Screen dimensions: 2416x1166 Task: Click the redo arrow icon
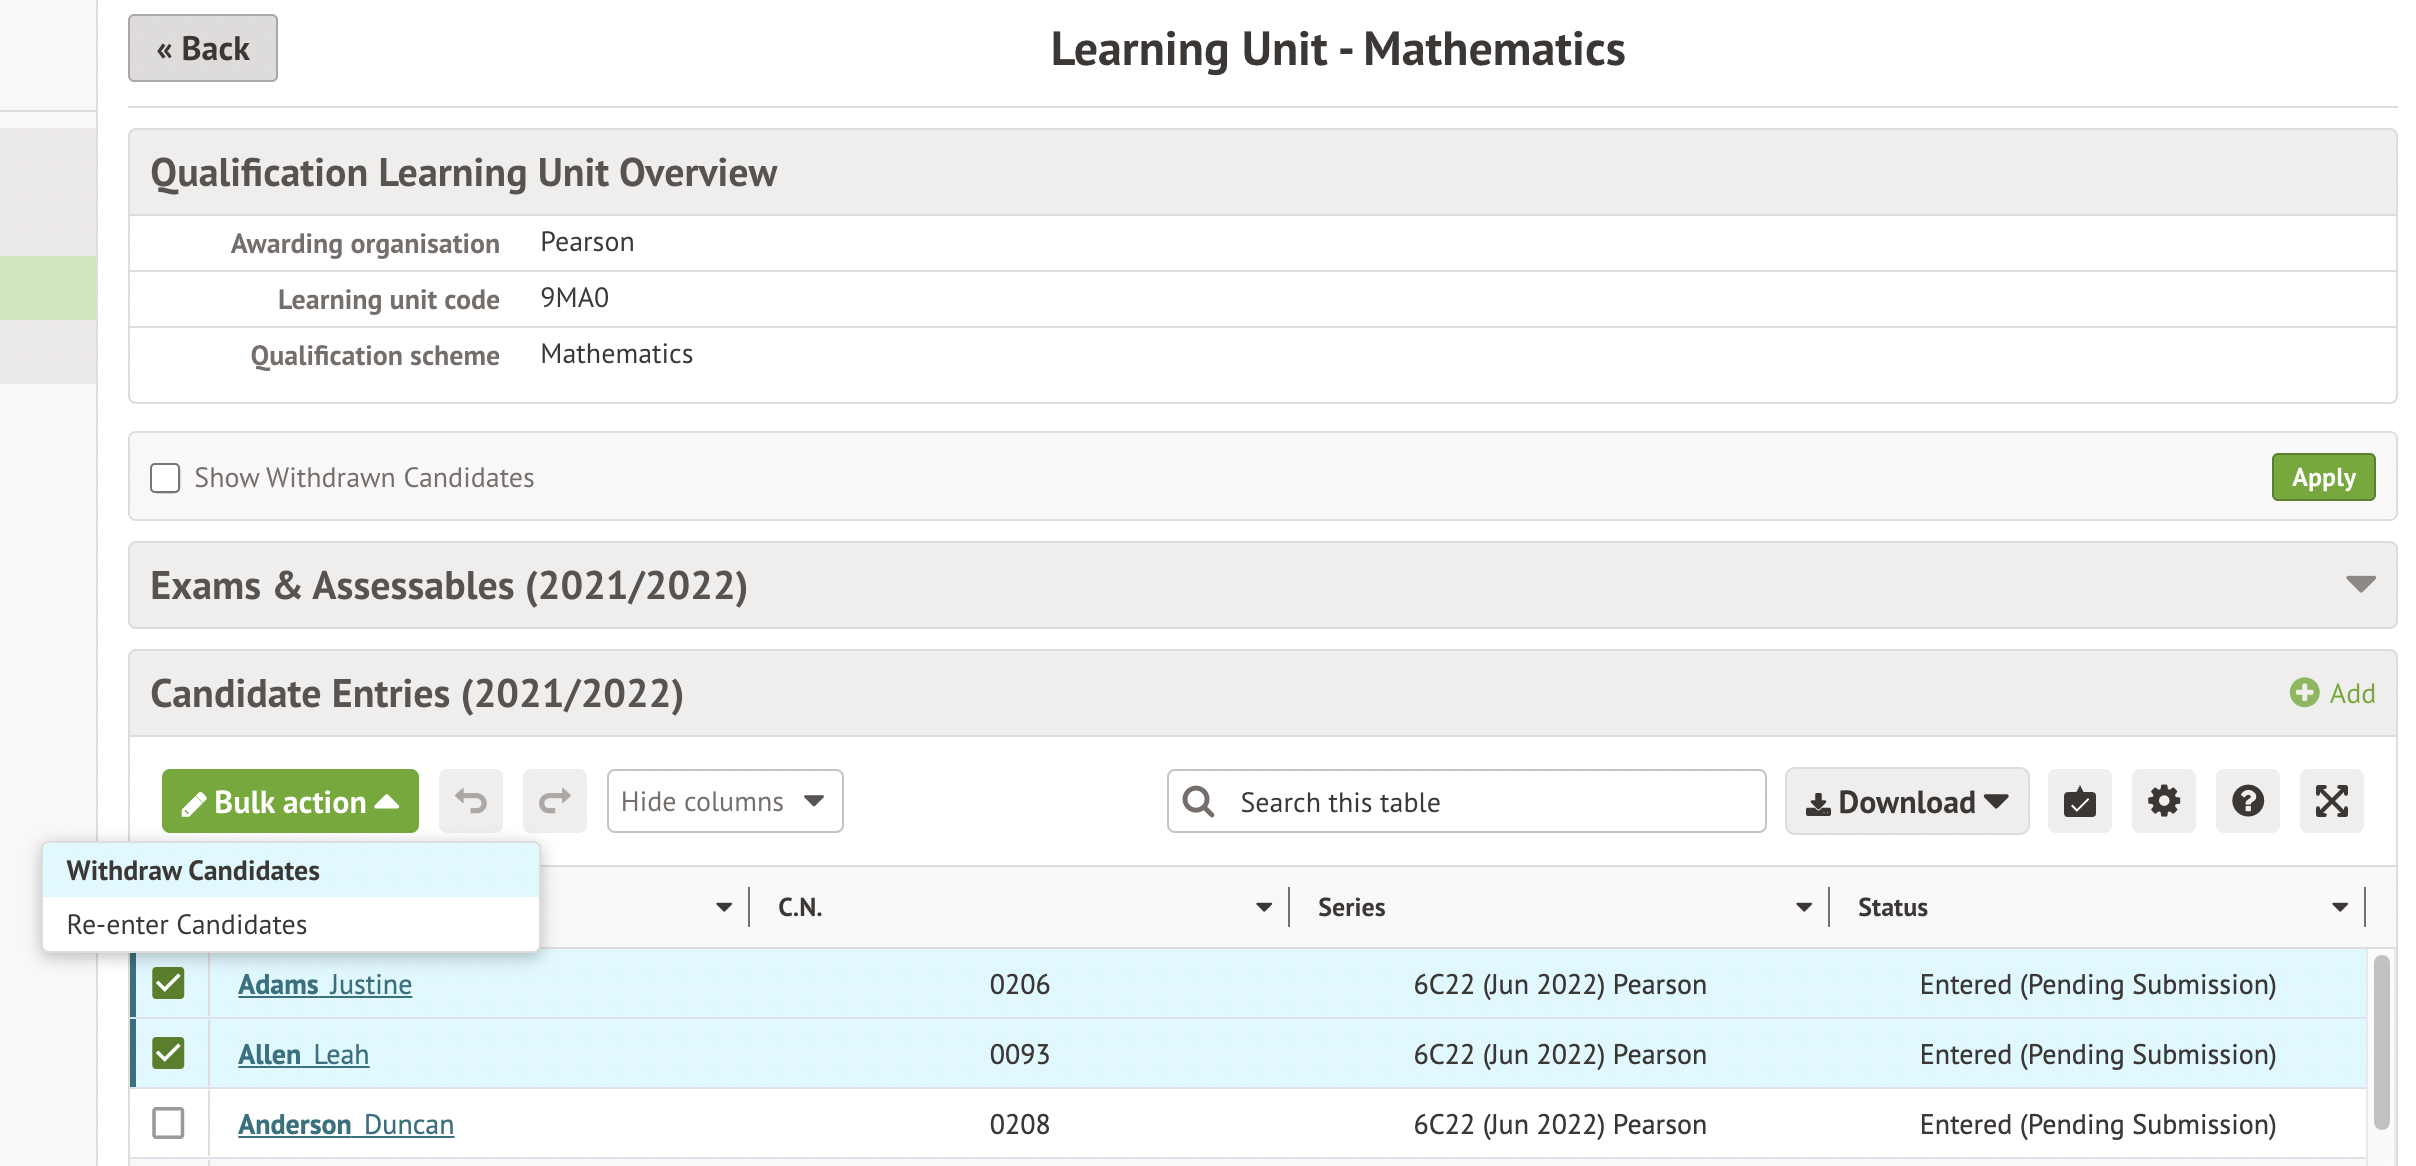[555, 801]
